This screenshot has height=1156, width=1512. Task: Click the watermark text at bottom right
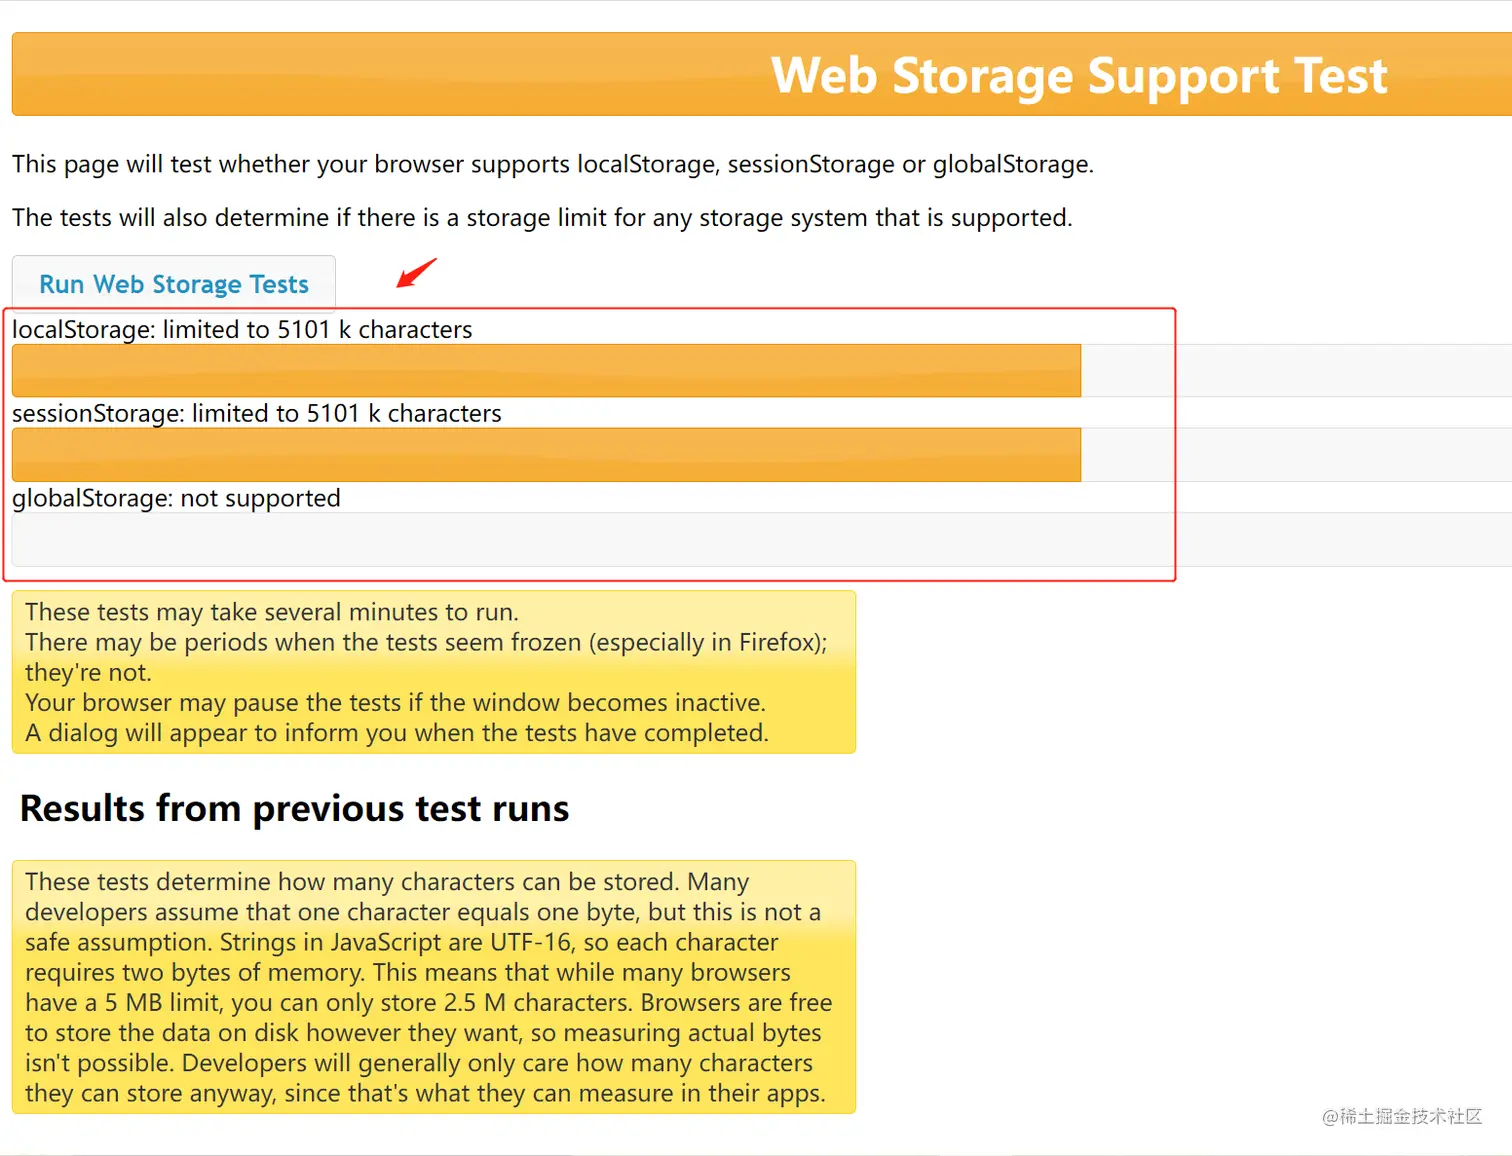point(1402,1116)
